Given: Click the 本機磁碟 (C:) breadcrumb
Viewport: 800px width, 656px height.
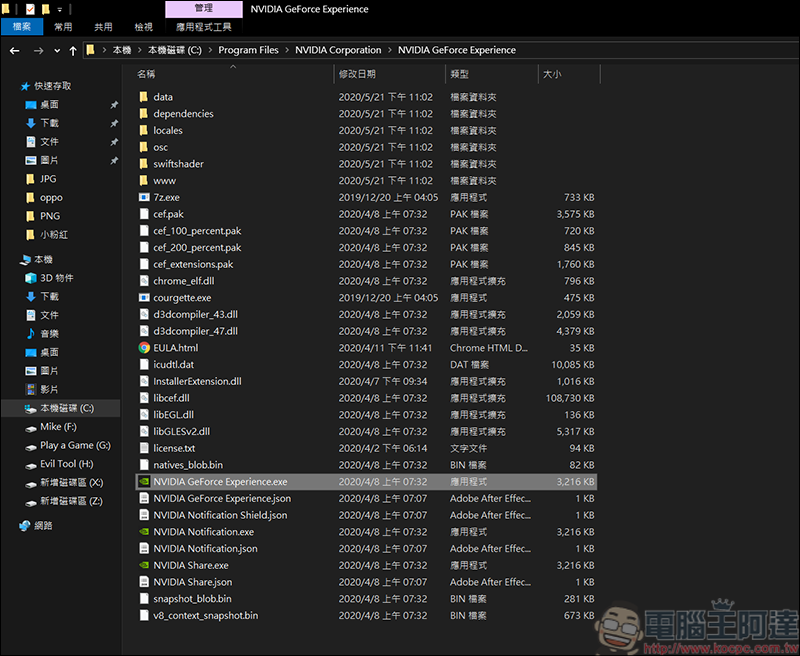Looking at the screenshot, I should [175, 50].
